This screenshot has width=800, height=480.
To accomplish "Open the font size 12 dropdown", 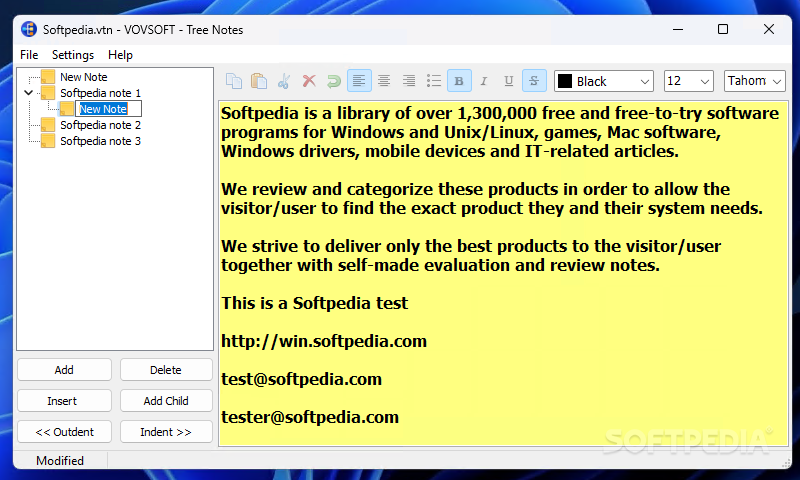I will pyautogui.click(x=688, y=81).
